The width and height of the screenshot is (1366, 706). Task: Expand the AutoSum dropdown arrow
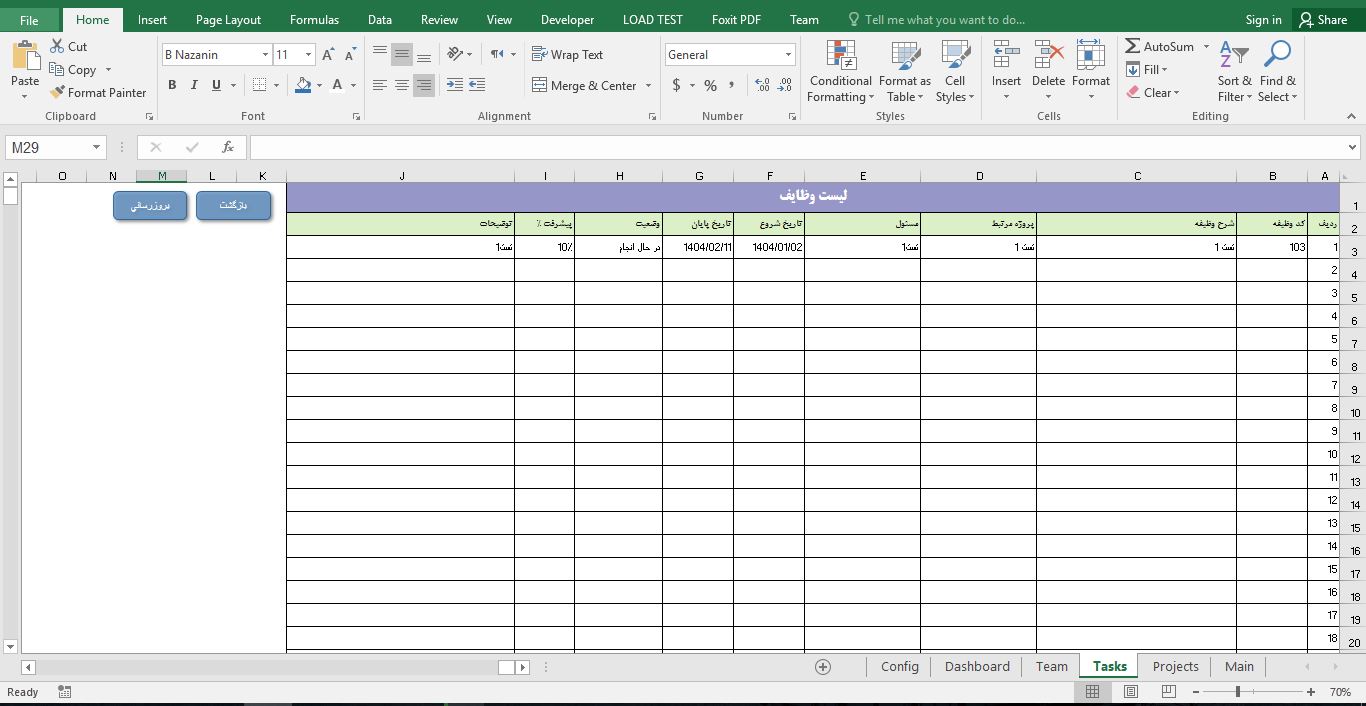click(x=1206, y=47)
